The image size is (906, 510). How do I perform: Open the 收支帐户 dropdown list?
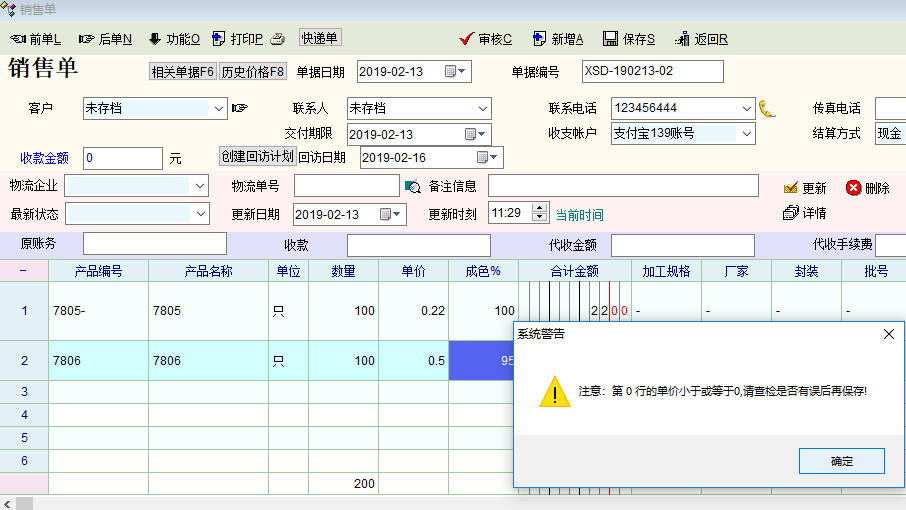(x=746, y=133)
